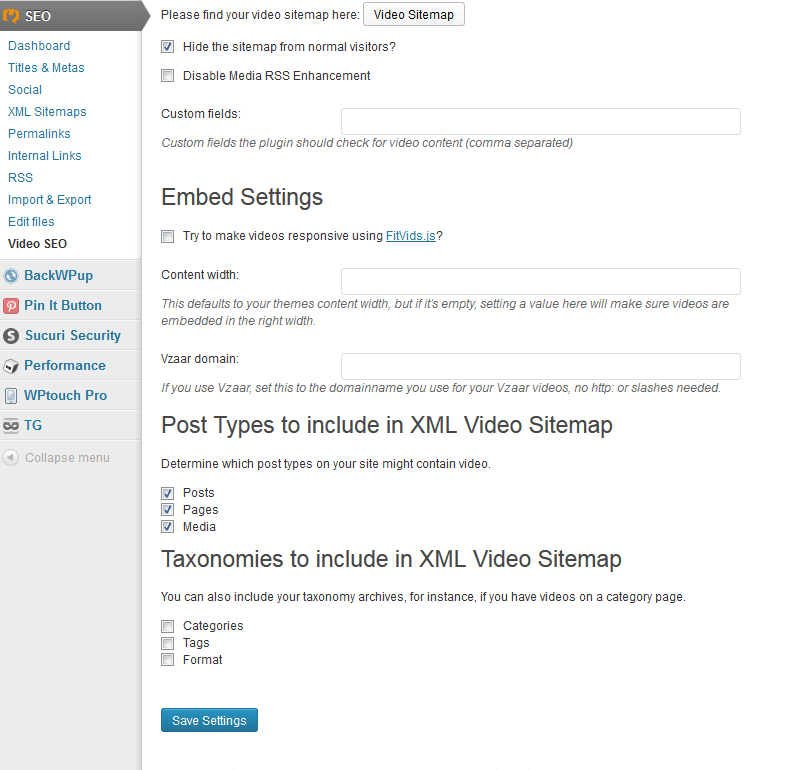
Task: Enable Disable Media RSS Enhancement checkbox
Action: point(167,76)
